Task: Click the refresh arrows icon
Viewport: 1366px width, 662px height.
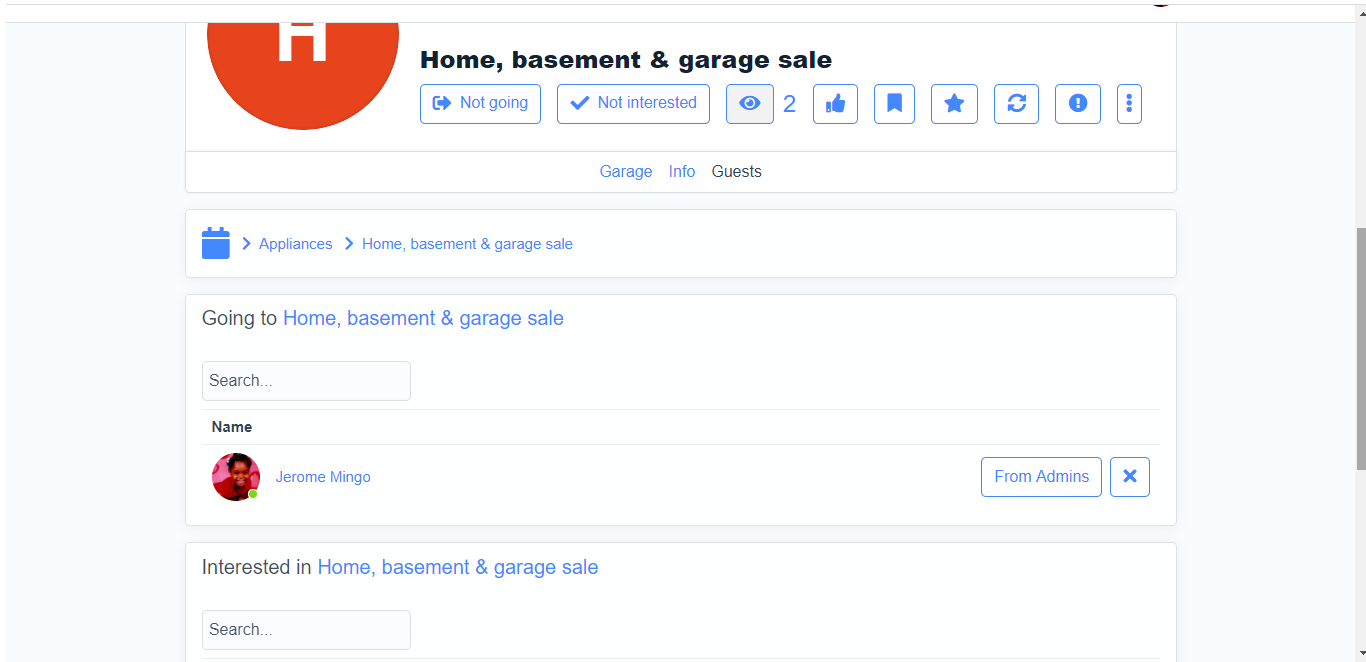Action: click(1016, 104)
